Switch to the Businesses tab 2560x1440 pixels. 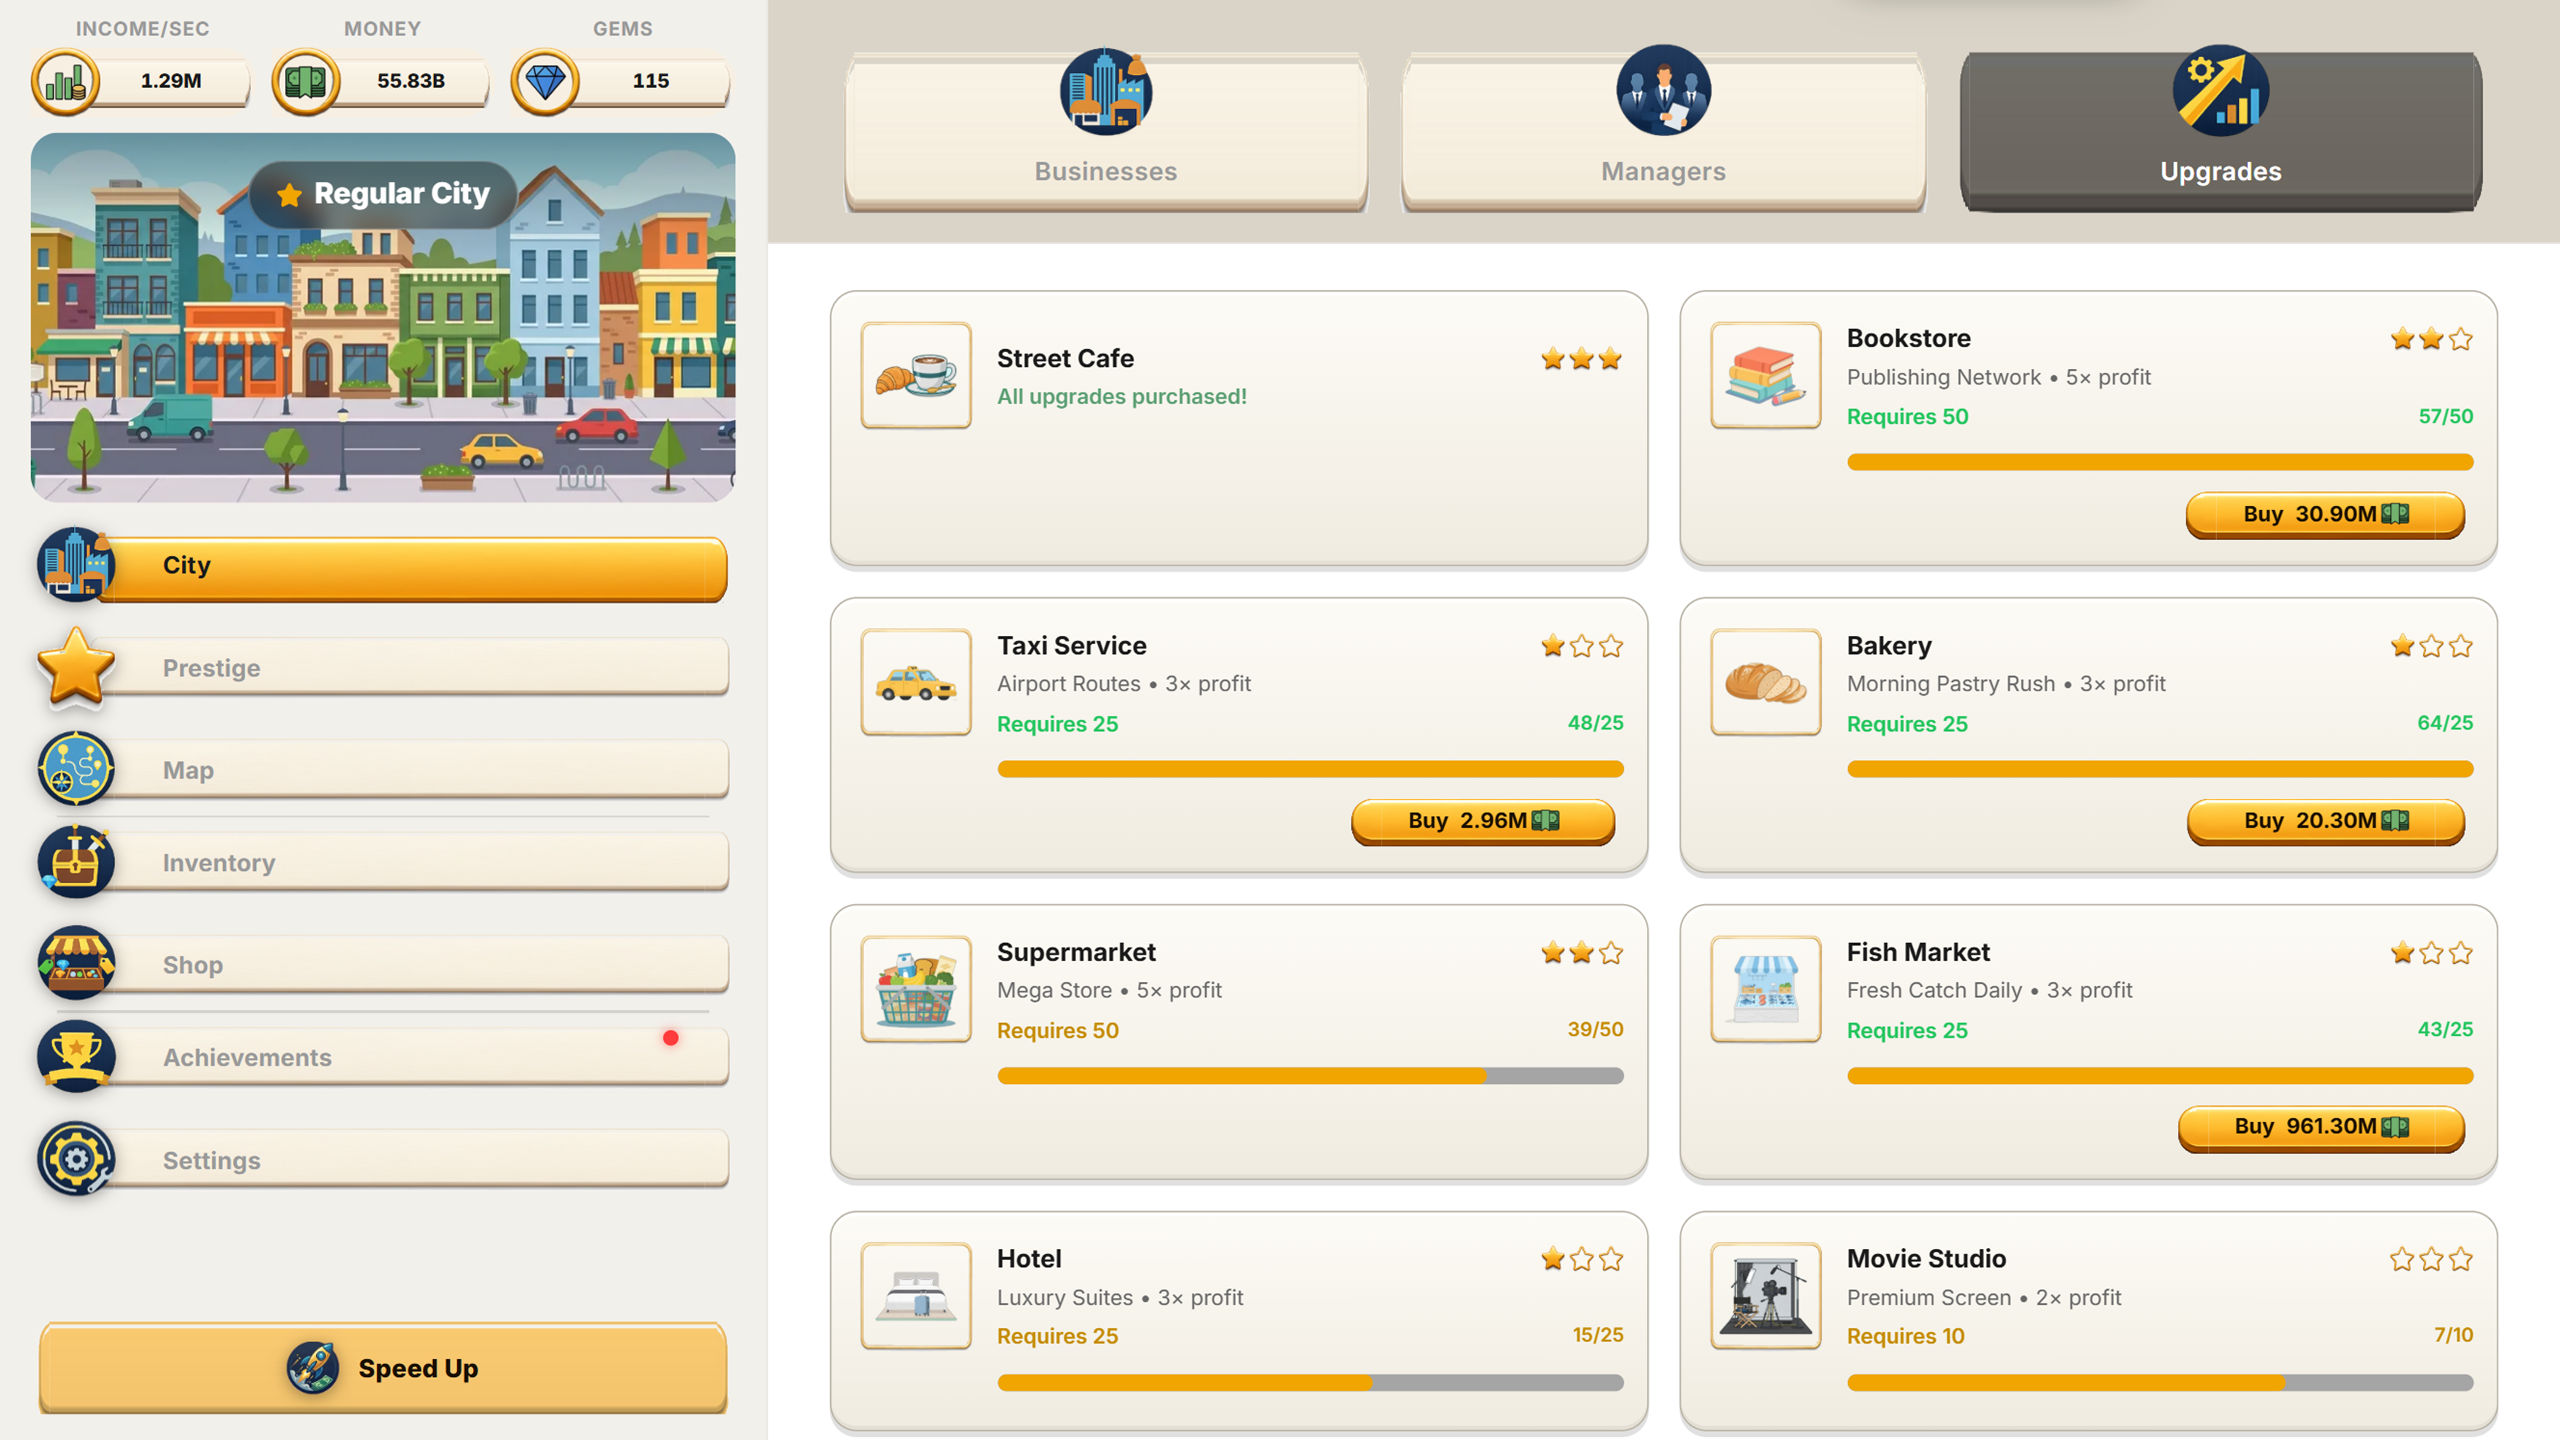coord(1106,131)
